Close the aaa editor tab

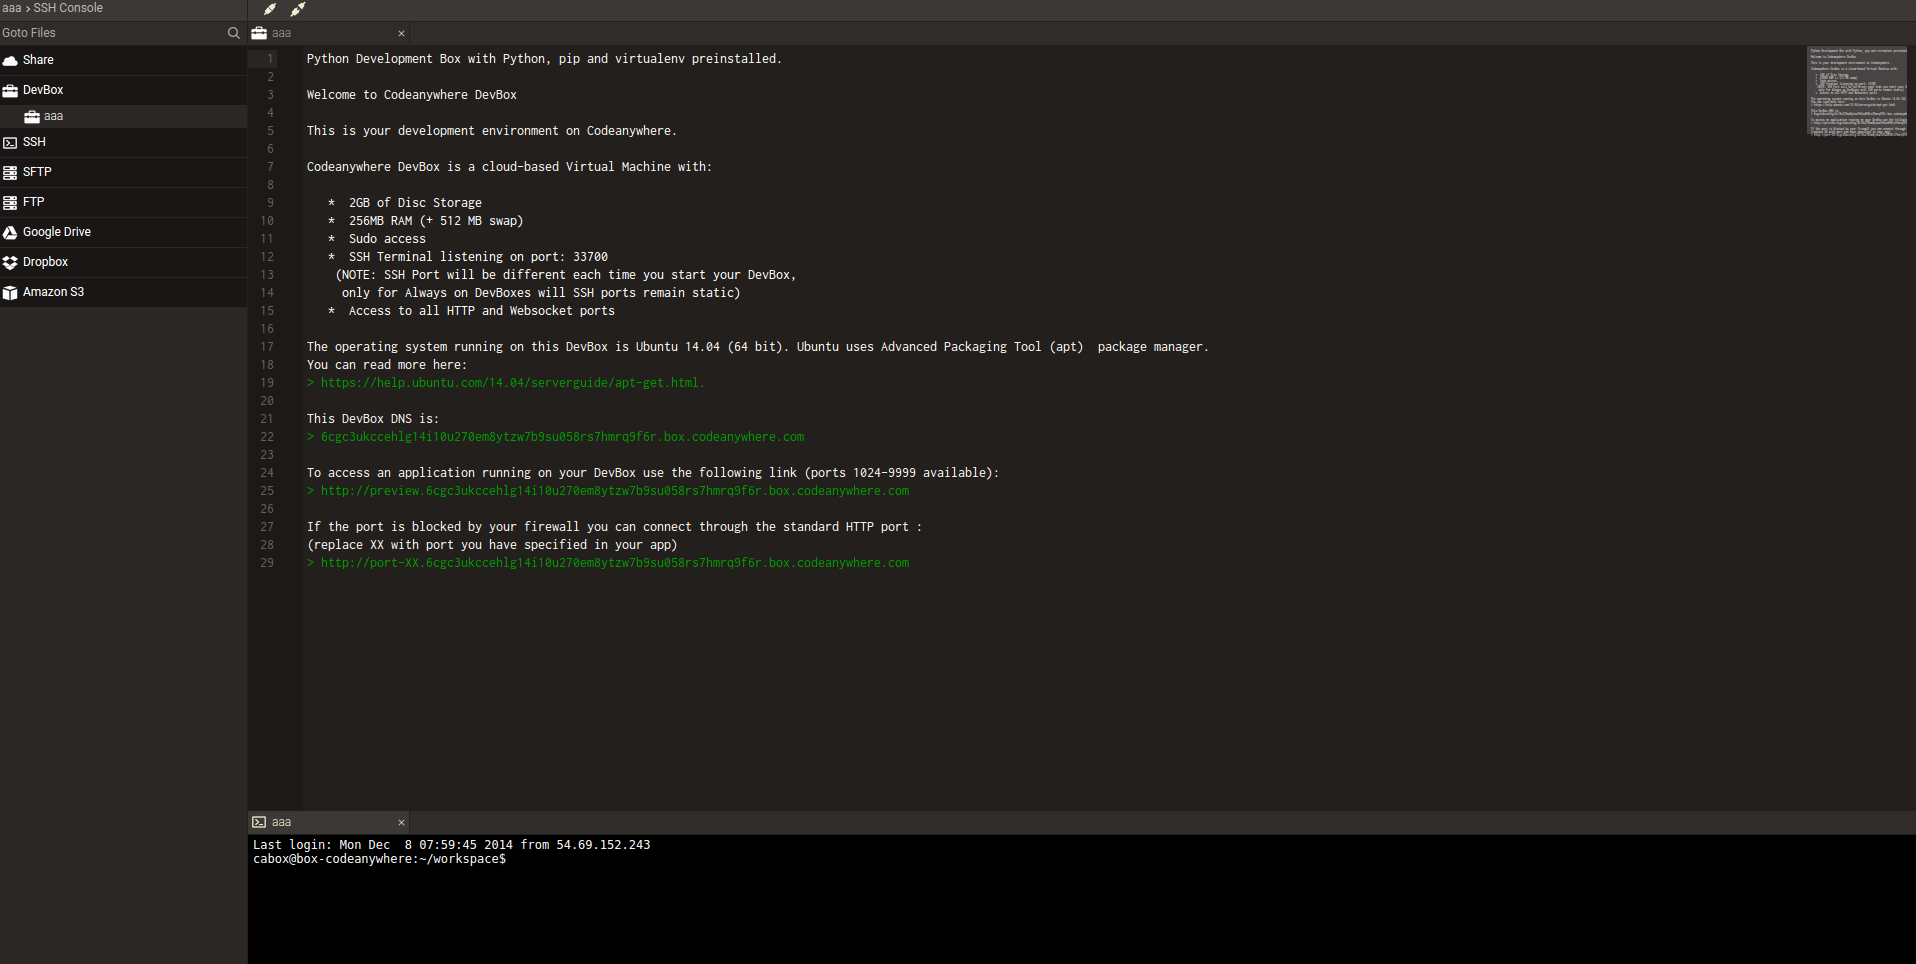(x=401, y=34)
